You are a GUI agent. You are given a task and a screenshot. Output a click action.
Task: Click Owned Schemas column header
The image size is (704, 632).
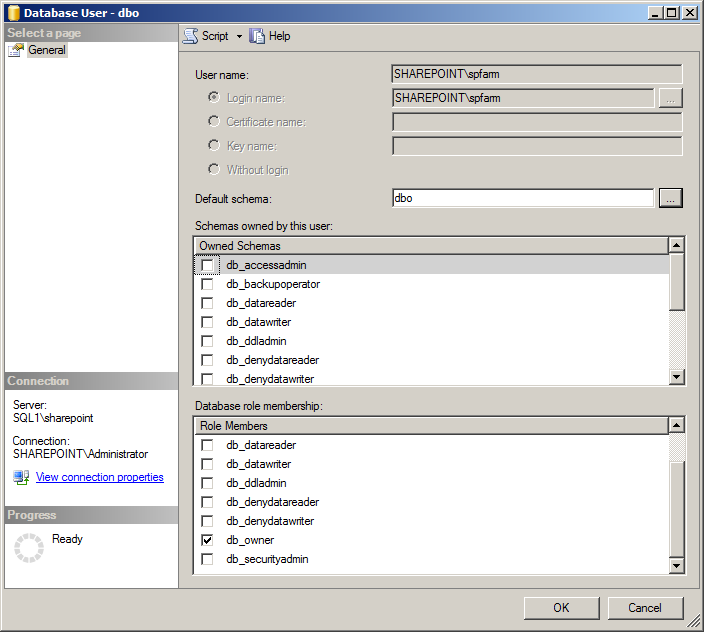431,246
